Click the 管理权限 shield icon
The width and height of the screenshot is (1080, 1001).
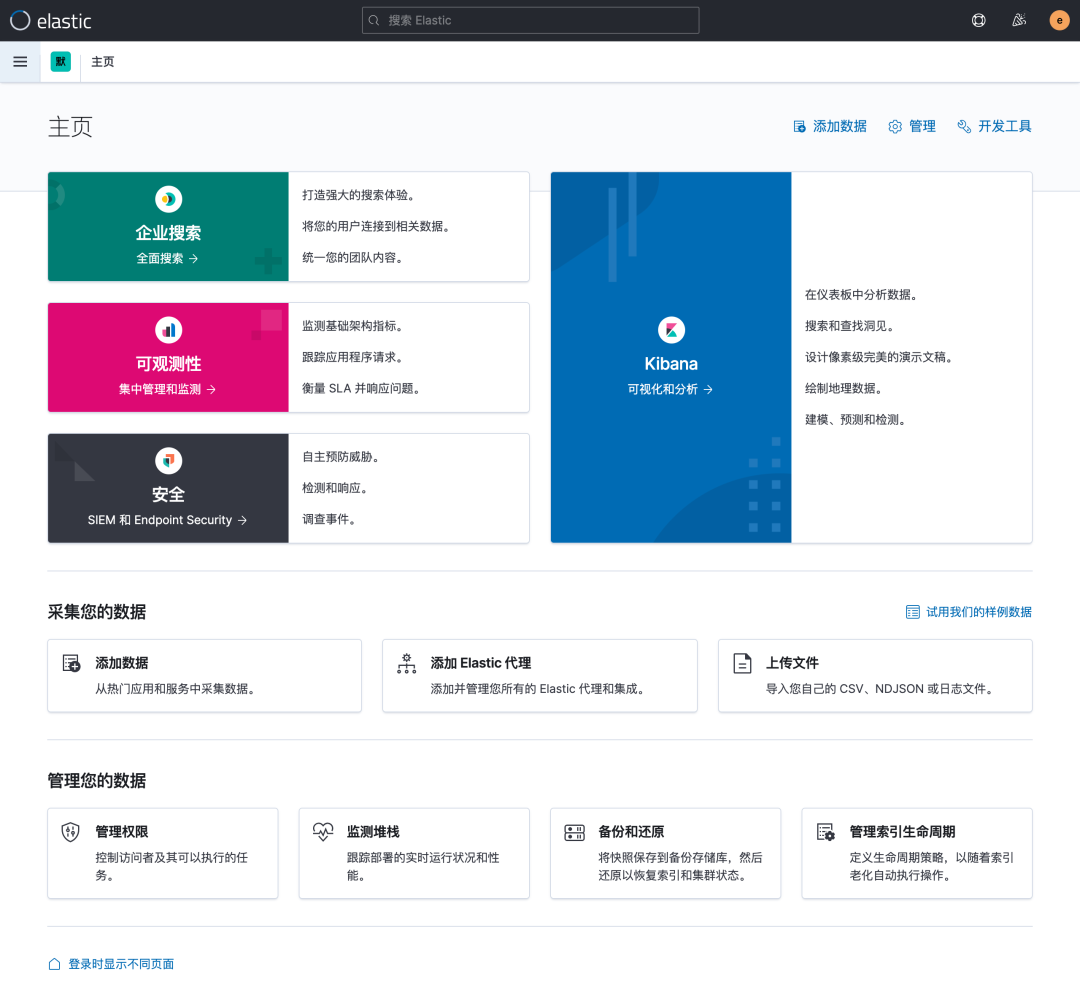coord(71,832)
